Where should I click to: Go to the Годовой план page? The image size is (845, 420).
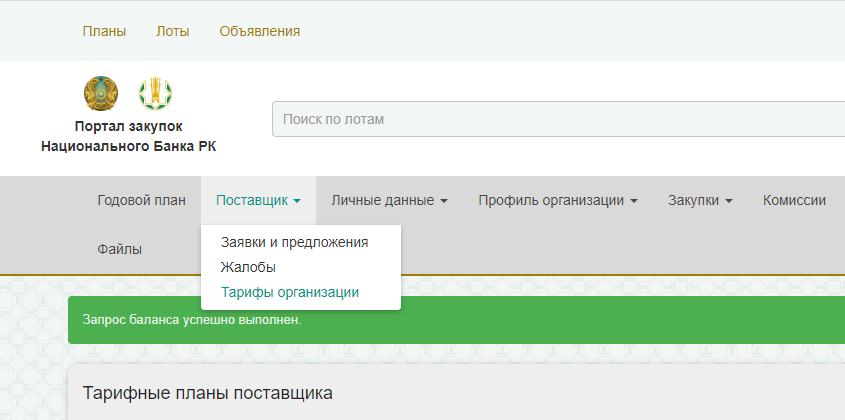tap(141, 200)
